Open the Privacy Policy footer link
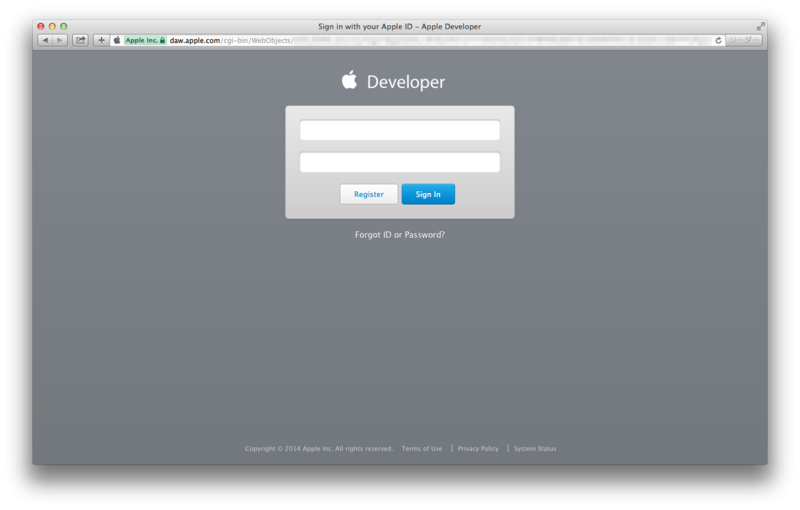The image size is (800, 510). (x=478, y=449)
